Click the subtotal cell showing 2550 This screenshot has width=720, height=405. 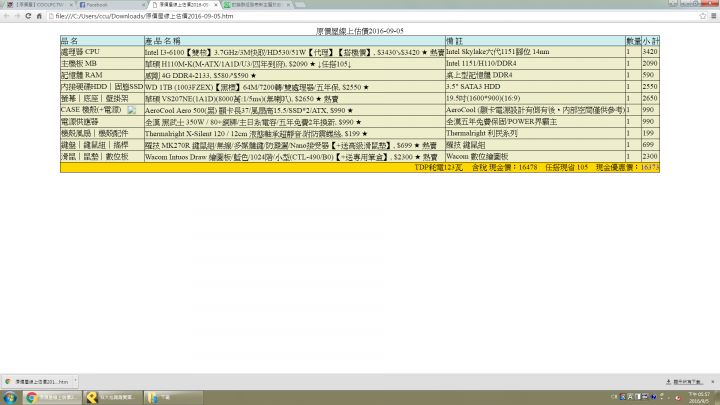(650, 87)
